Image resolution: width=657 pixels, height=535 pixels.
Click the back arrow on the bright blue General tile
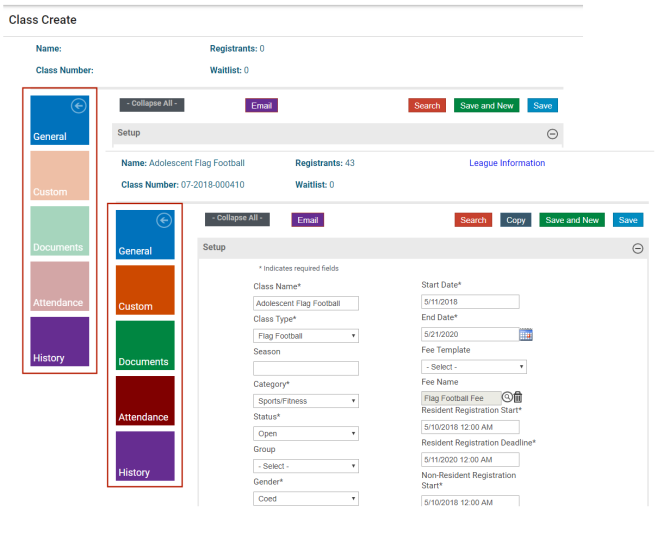(x=164, y=221)
